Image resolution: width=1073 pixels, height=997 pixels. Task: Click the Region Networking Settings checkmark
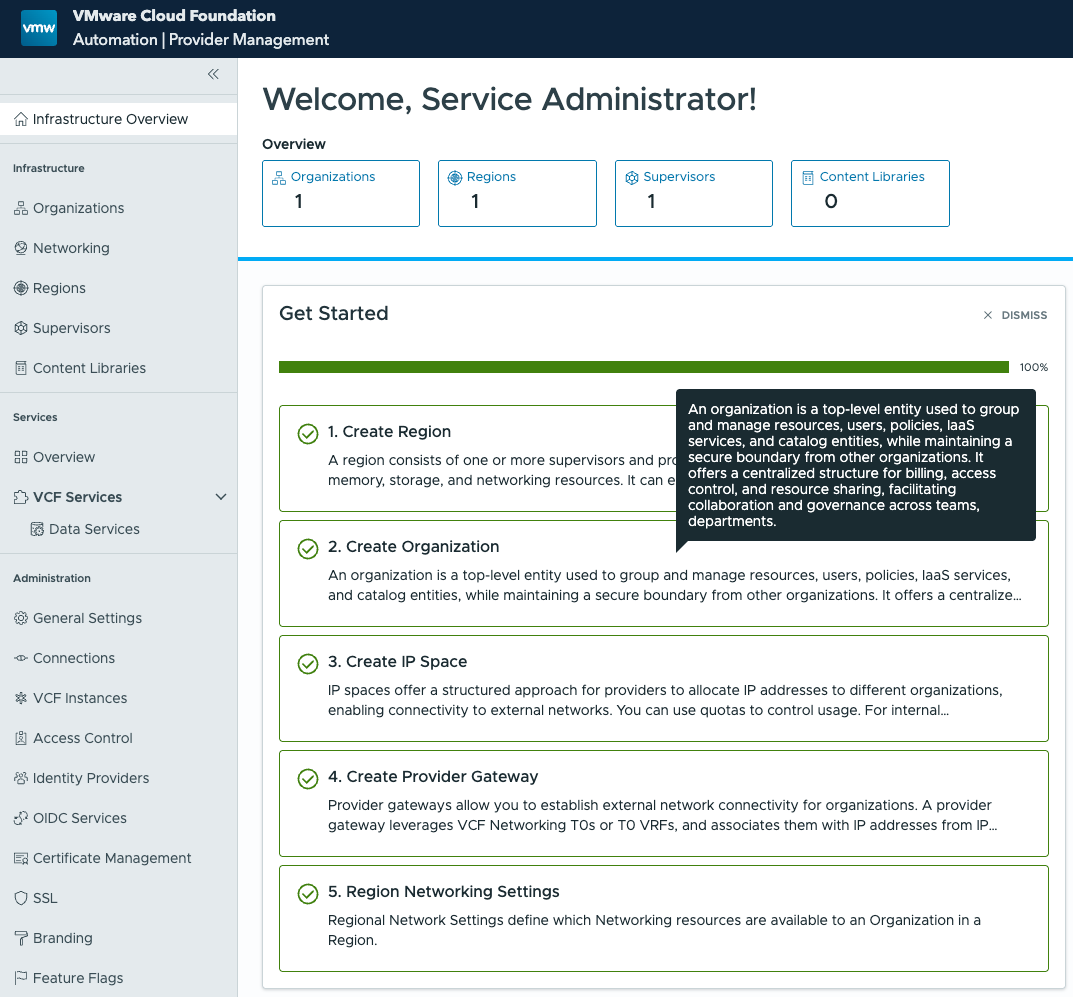(x=308, y=894)
